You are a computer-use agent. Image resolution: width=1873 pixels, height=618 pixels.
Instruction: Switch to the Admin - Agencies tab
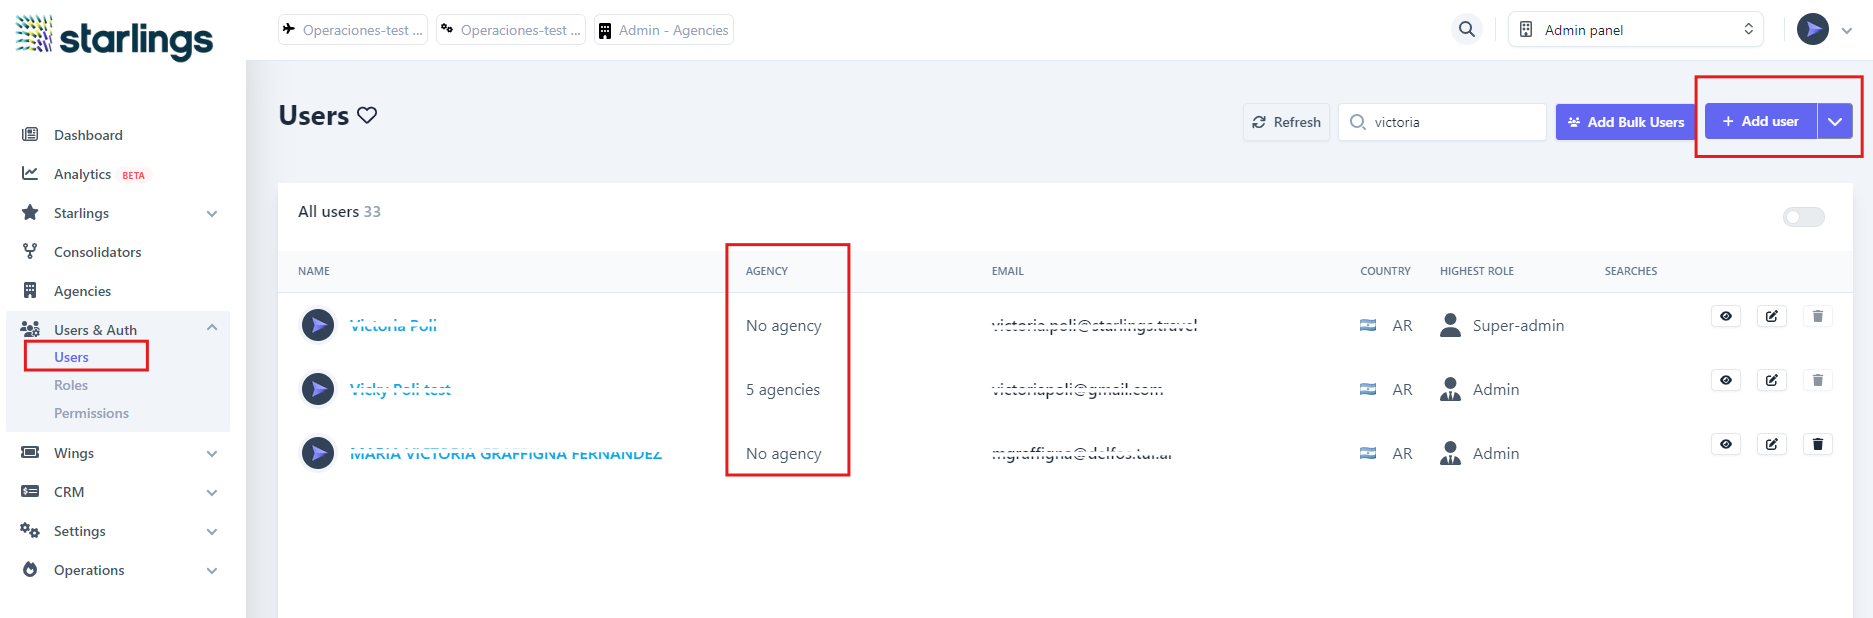664,30
